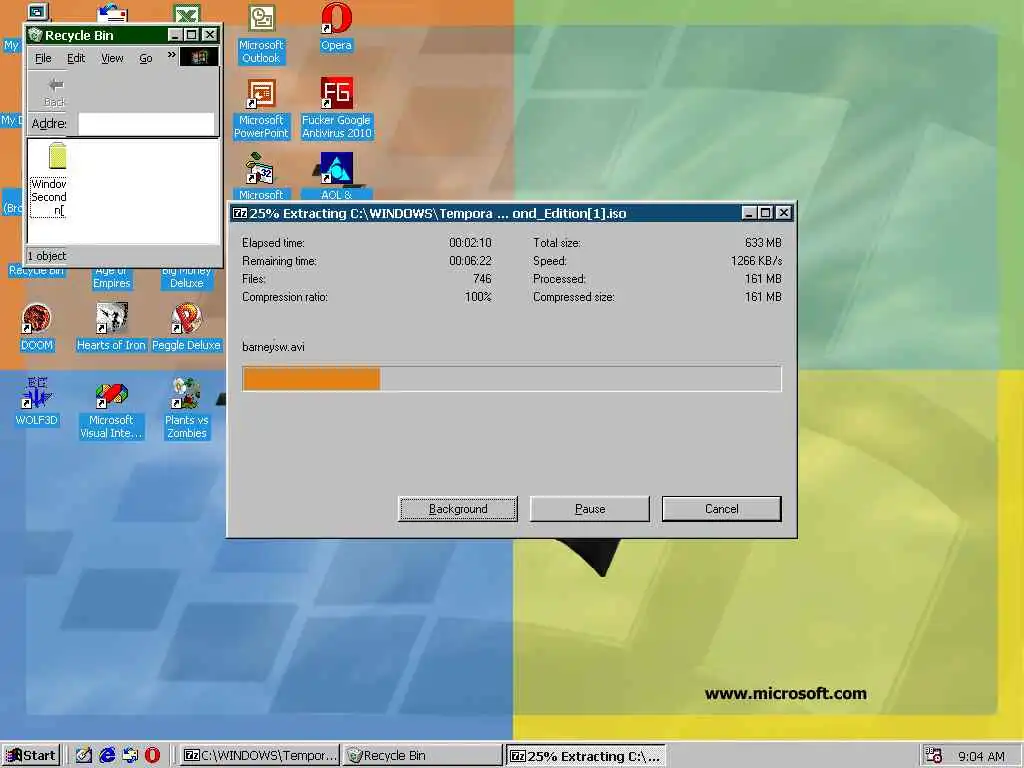Click the Task Scheduler tray icon
1024x768 pixels.
point(933,755)
